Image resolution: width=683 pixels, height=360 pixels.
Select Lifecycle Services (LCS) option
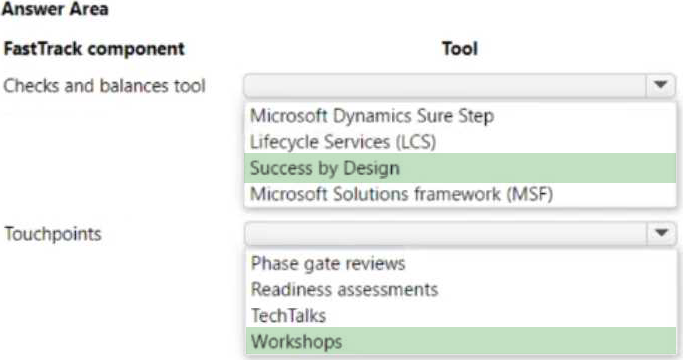460,142
